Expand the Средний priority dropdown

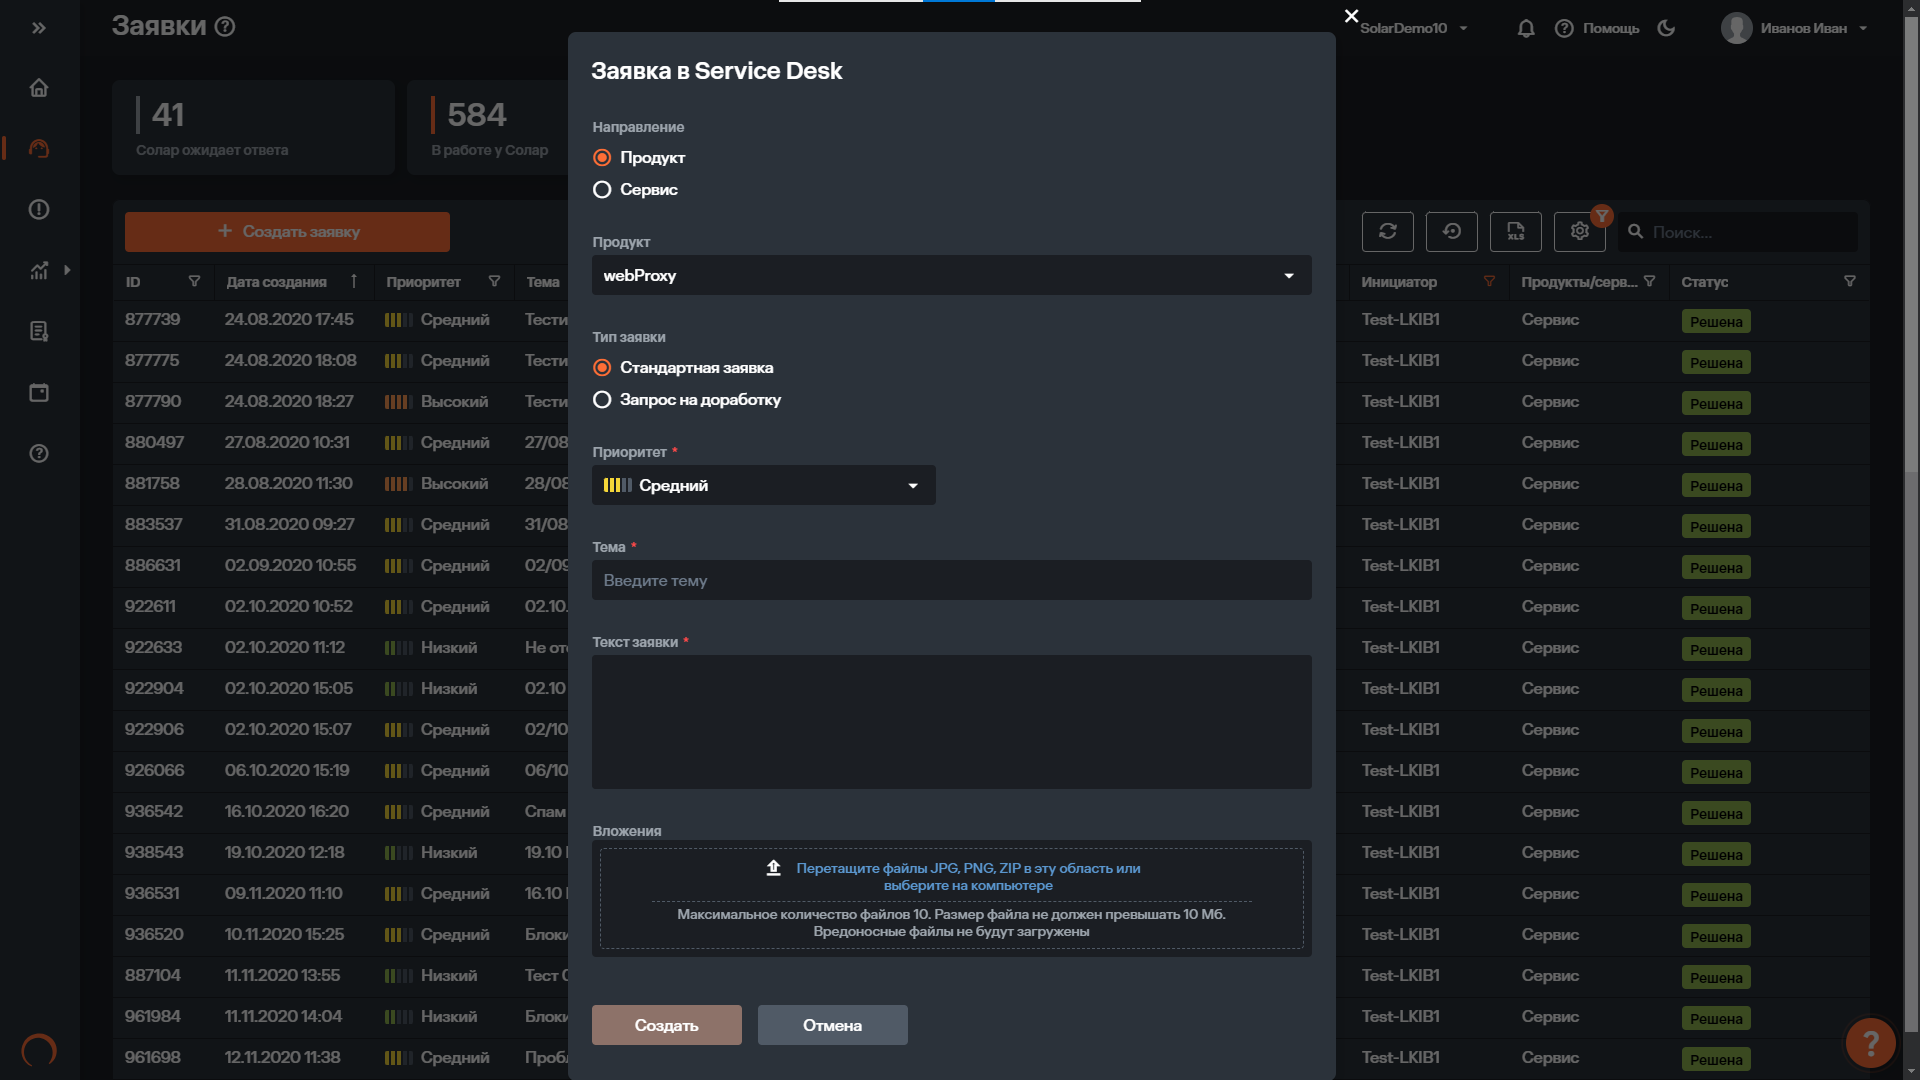[x=763, y=485]
